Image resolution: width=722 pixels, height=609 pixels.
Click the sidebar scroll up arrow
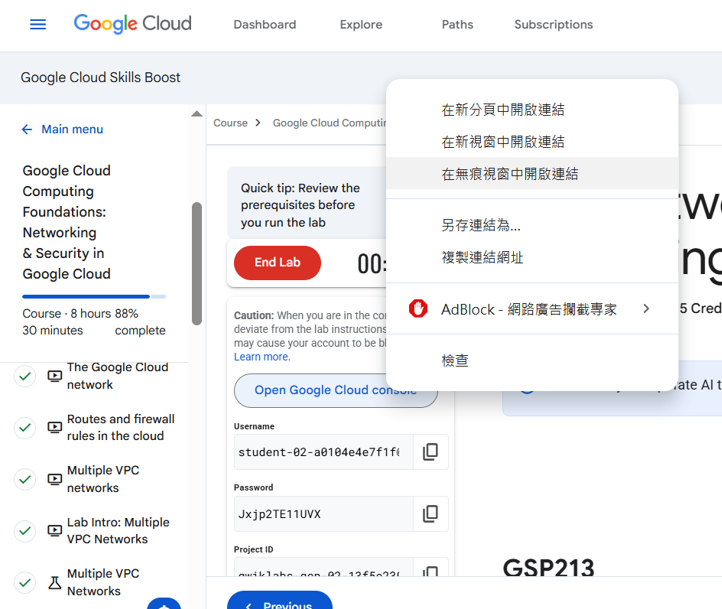pos(197,114)
